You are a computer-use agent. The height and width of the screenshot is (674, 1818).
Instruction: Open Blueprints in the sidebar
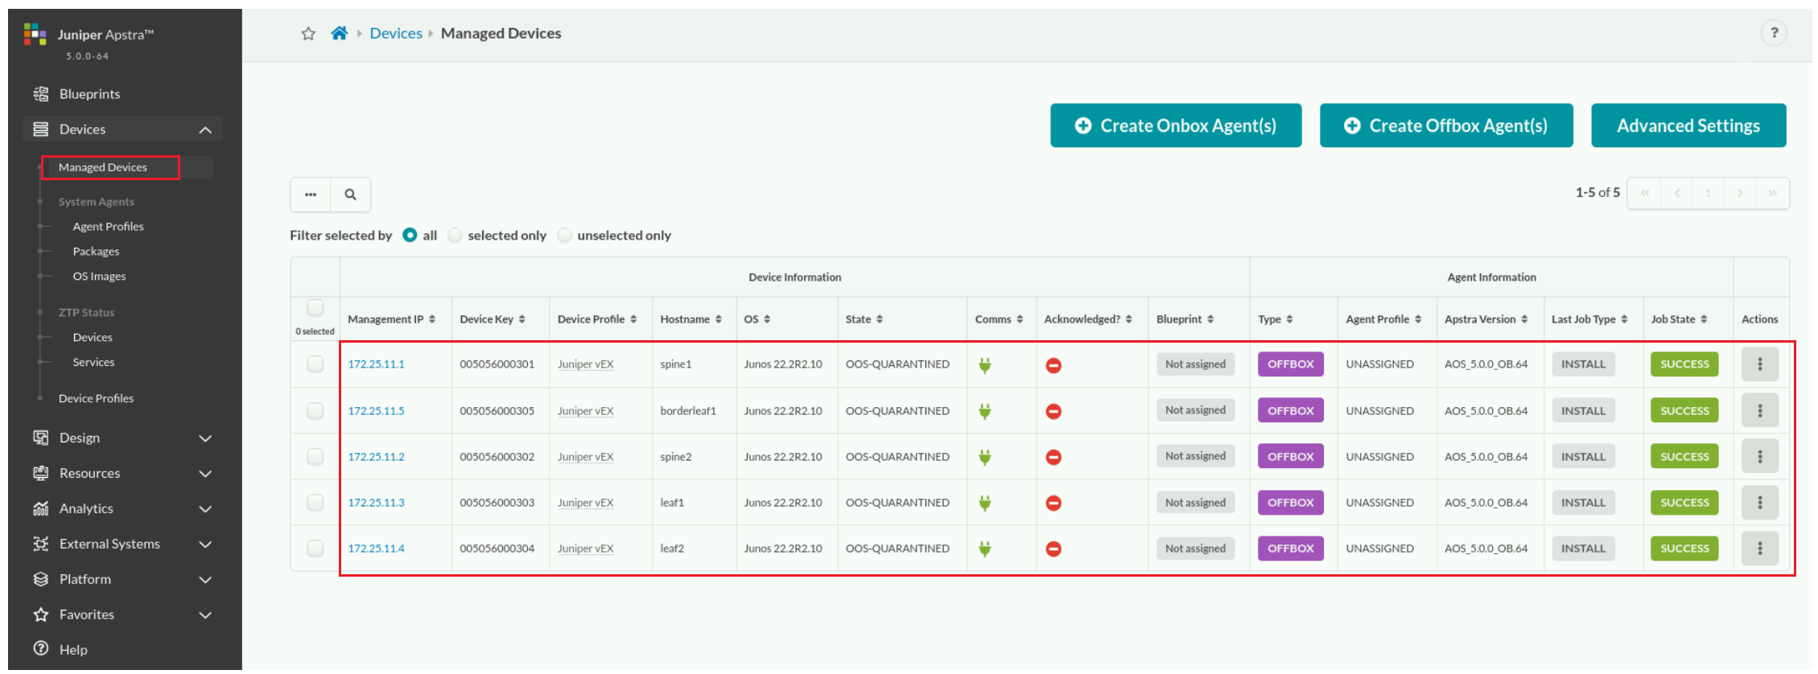pos(89,94)
